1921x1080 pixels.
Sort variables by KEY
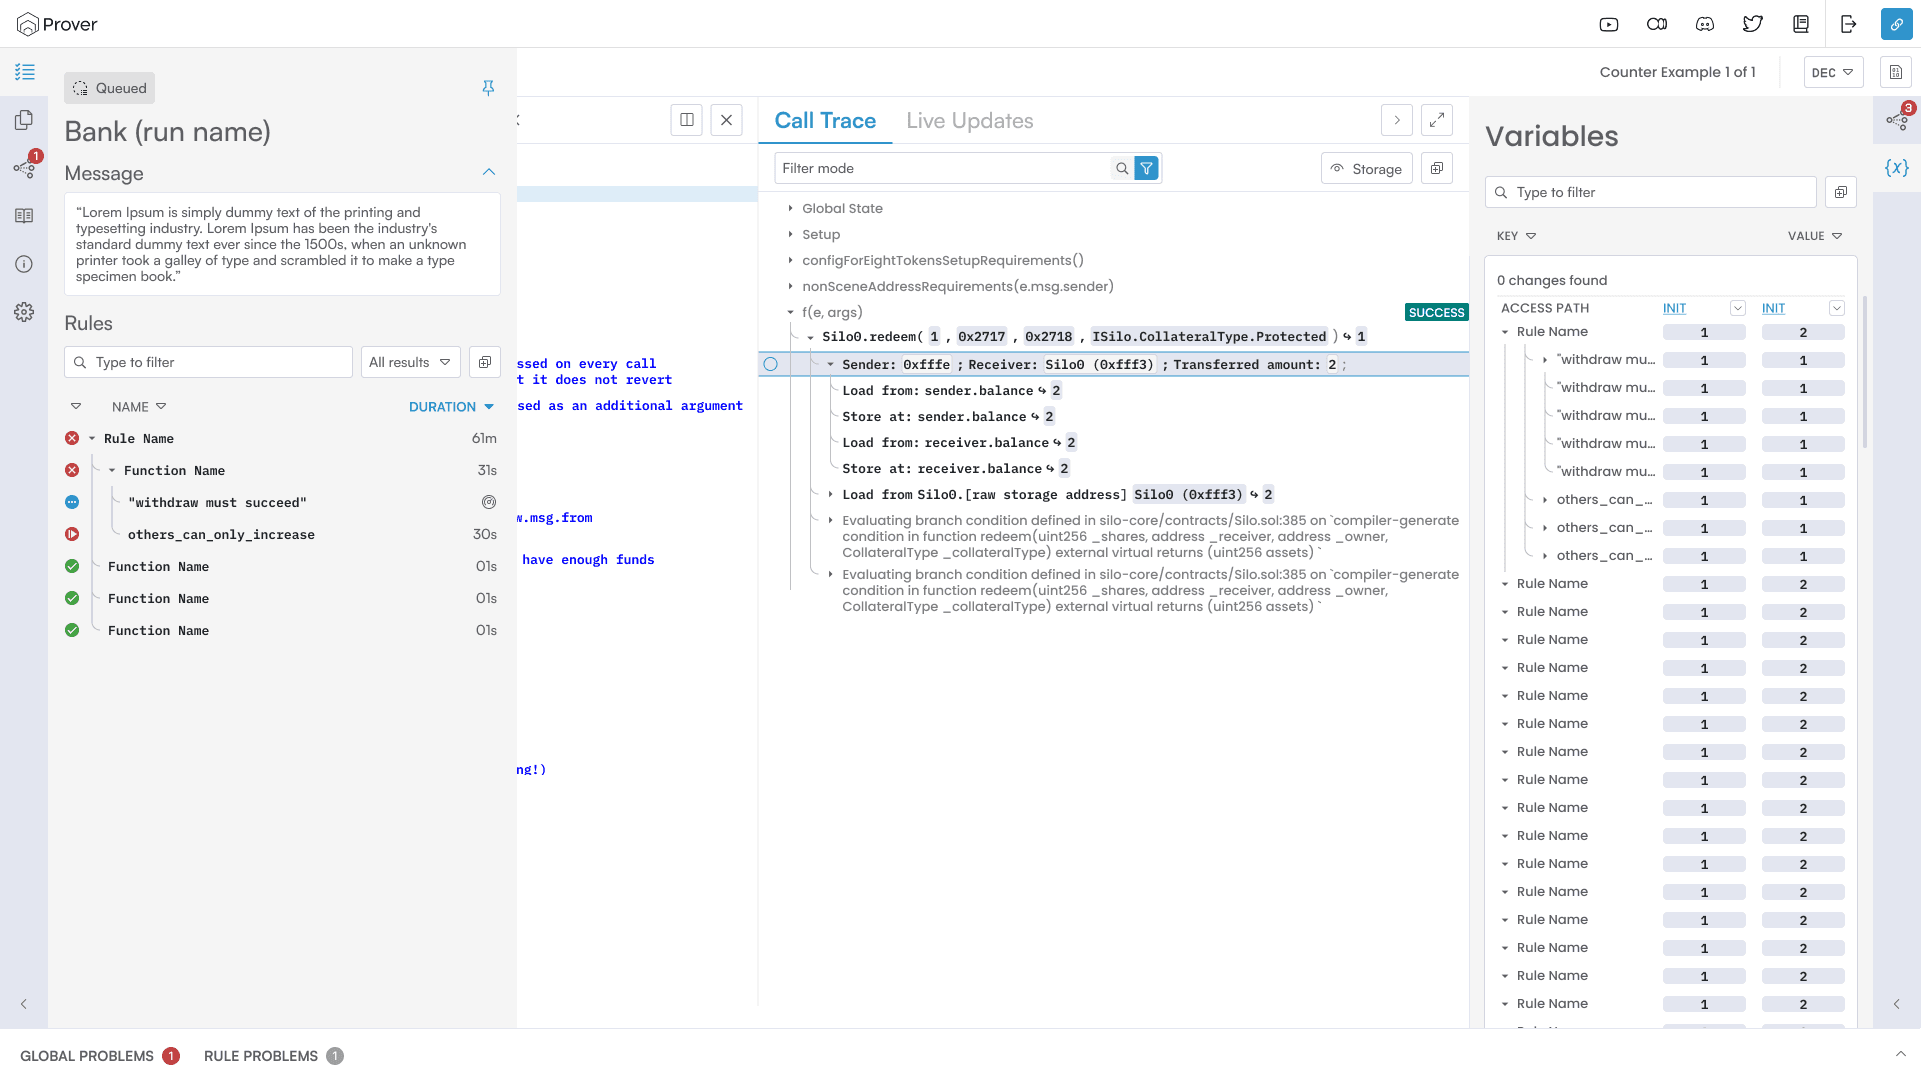tap(1516, 236)
